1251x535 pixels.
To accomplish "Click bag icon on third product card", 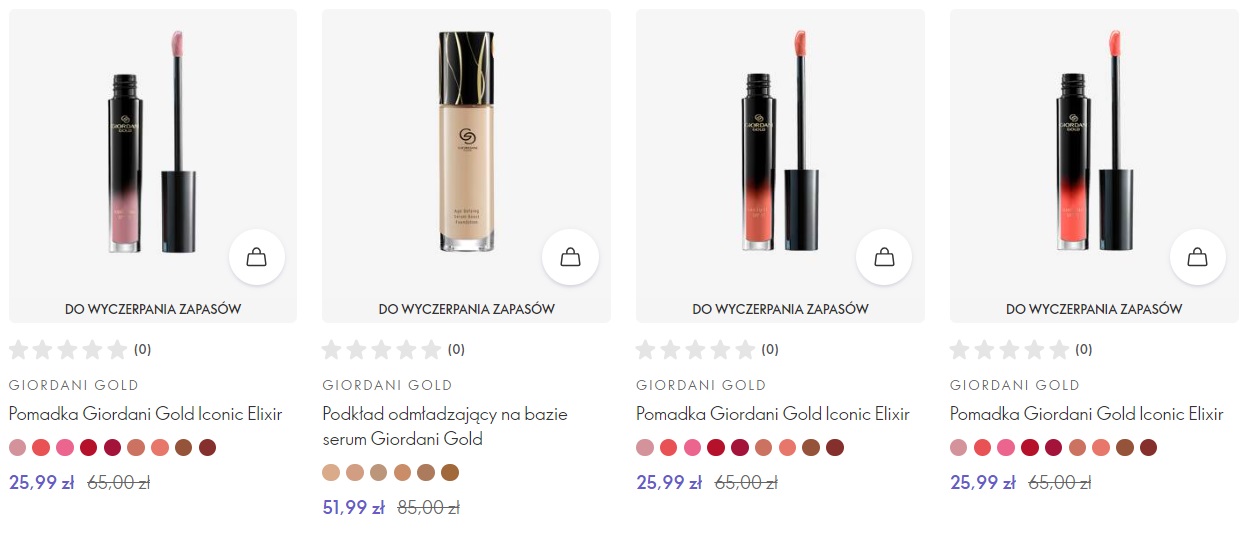I will click(x=884, y=257).
